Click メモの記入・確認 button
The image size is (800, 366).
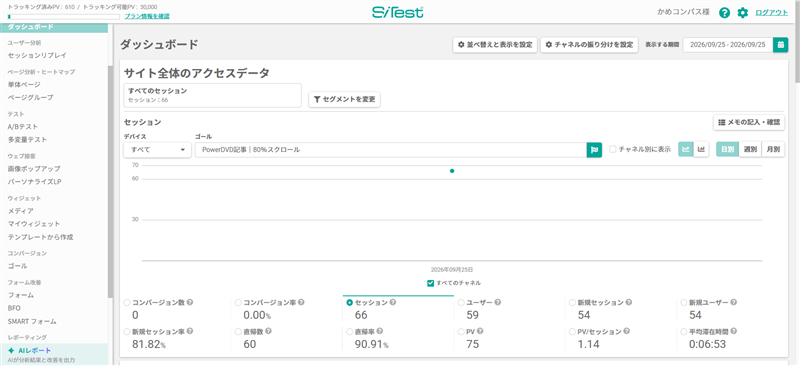[x=748, y=123]
